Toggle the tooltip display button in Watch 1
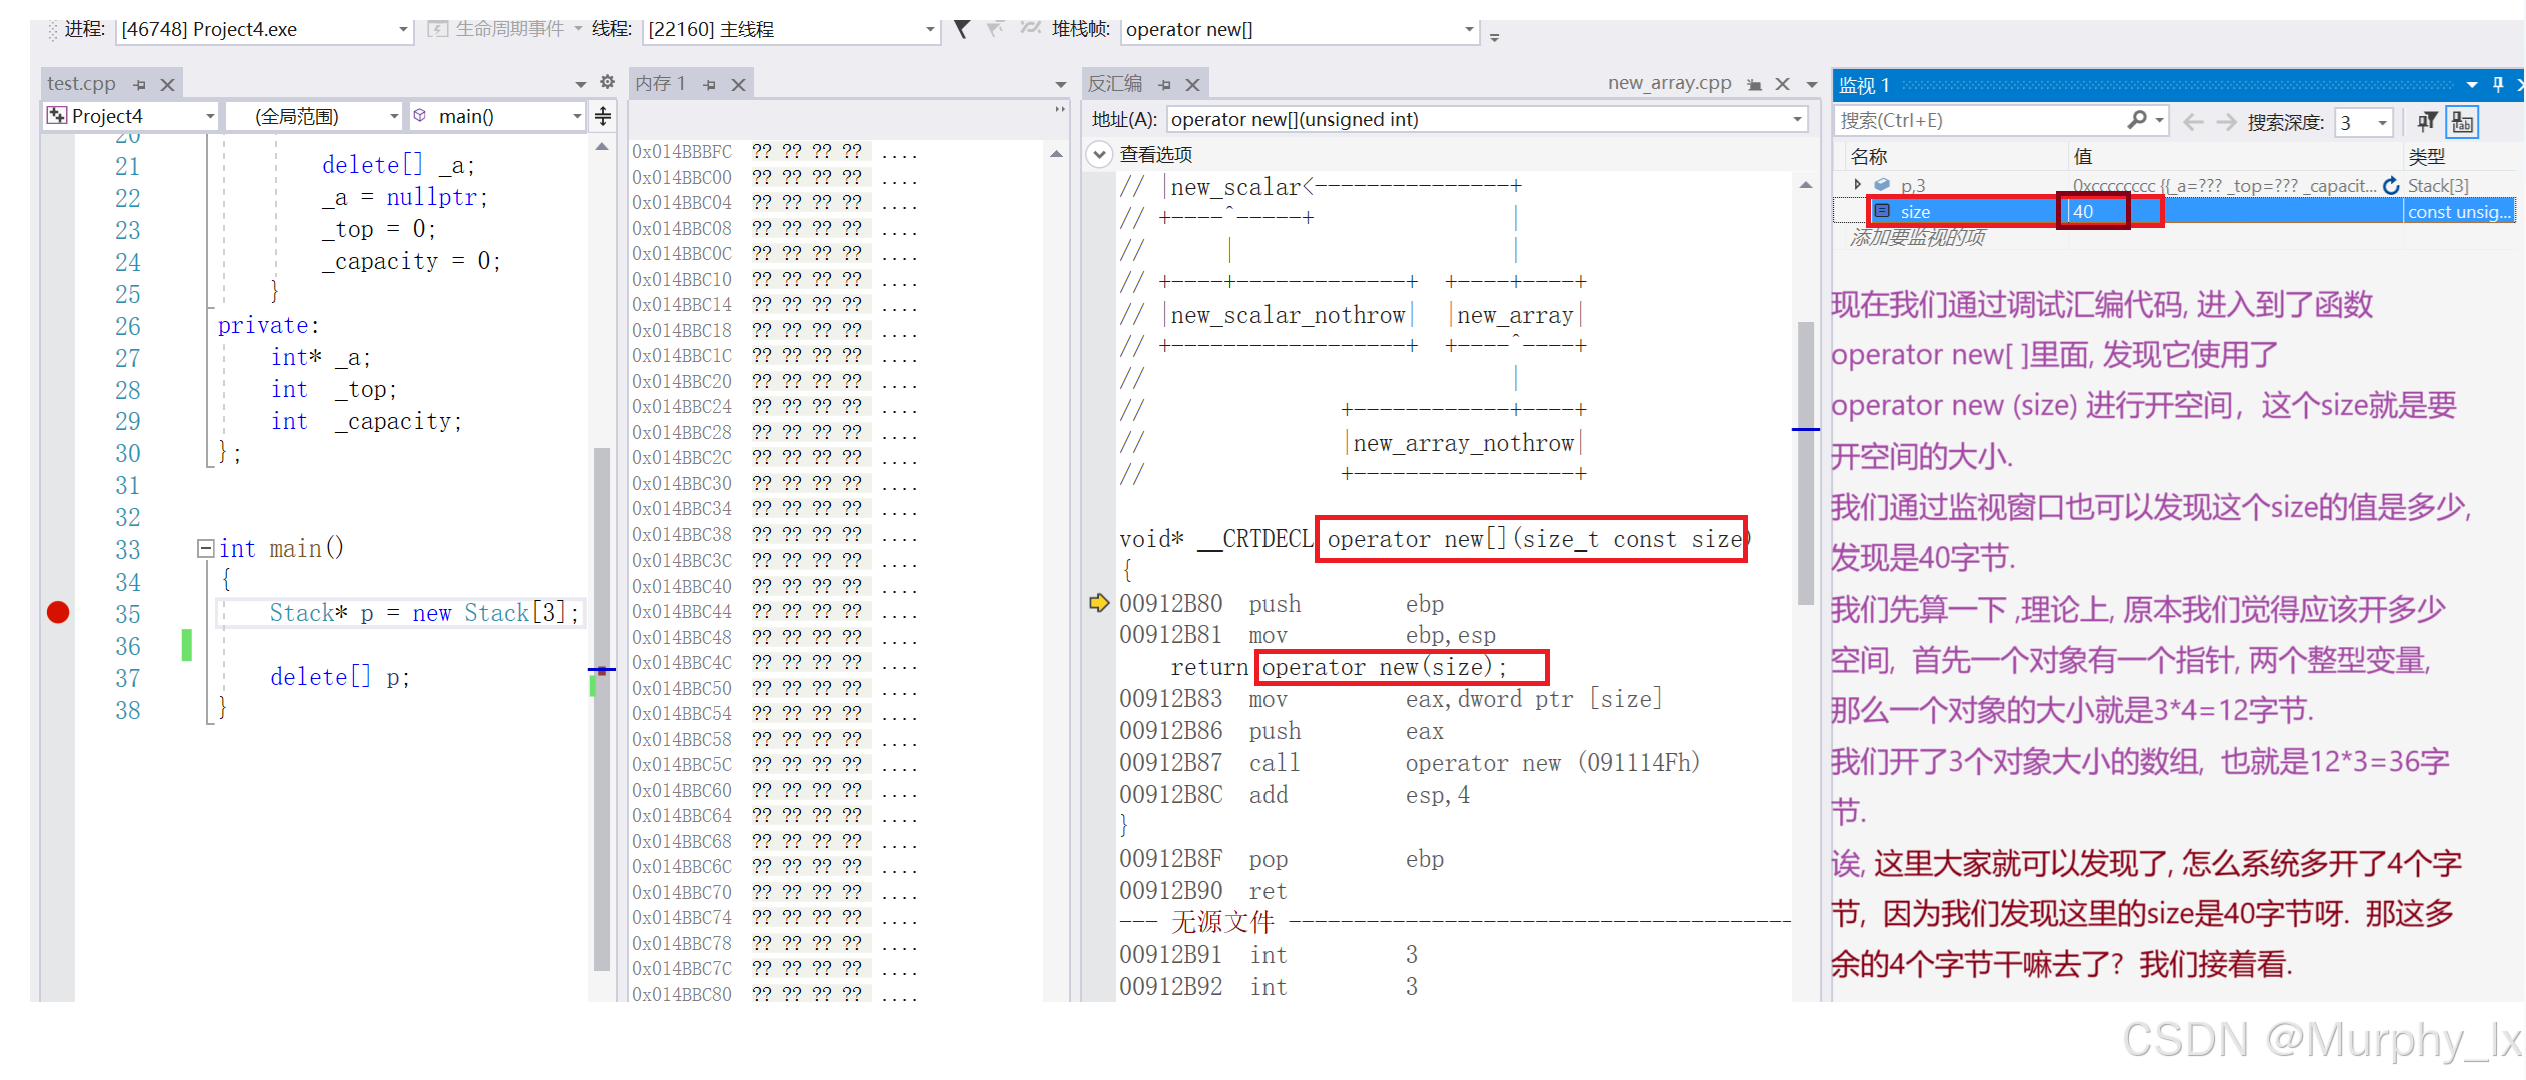The image size is (2526, 1080). point(2462,122)
